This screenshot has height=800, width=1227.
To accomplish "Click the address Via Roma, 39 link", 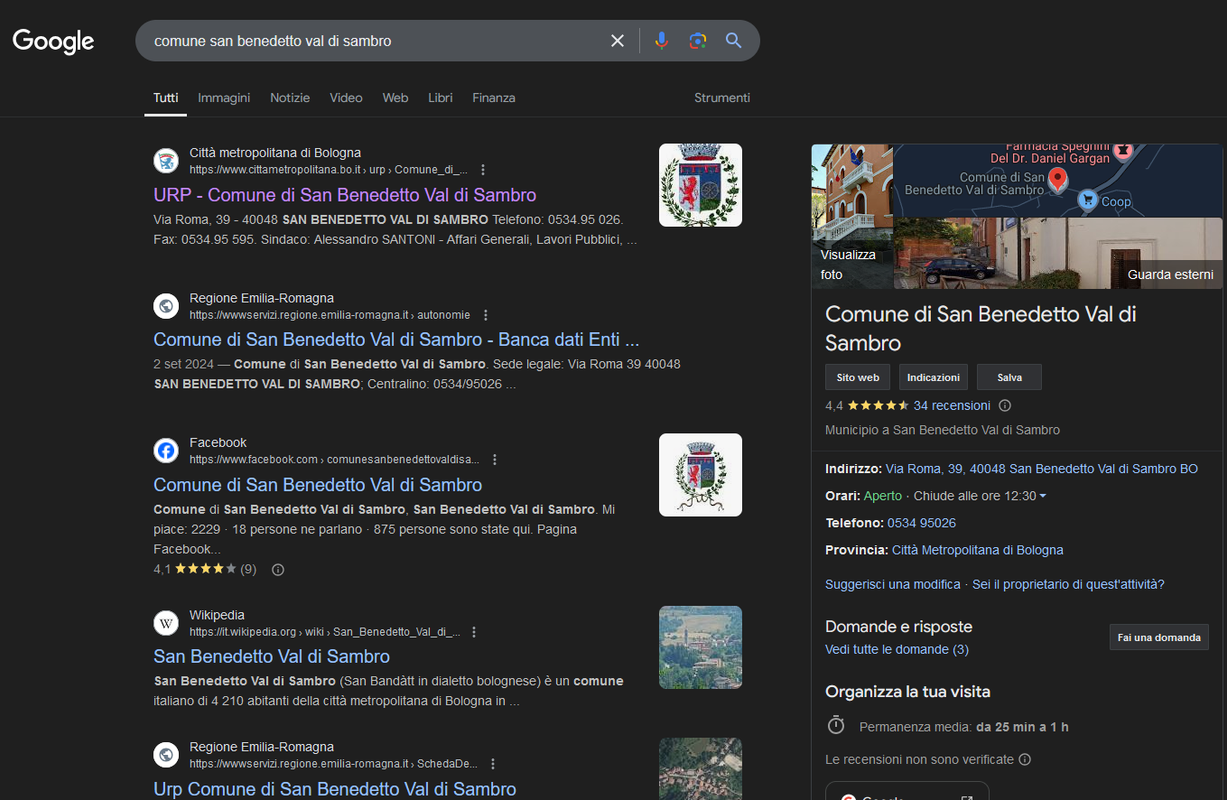I will 1042,469.
